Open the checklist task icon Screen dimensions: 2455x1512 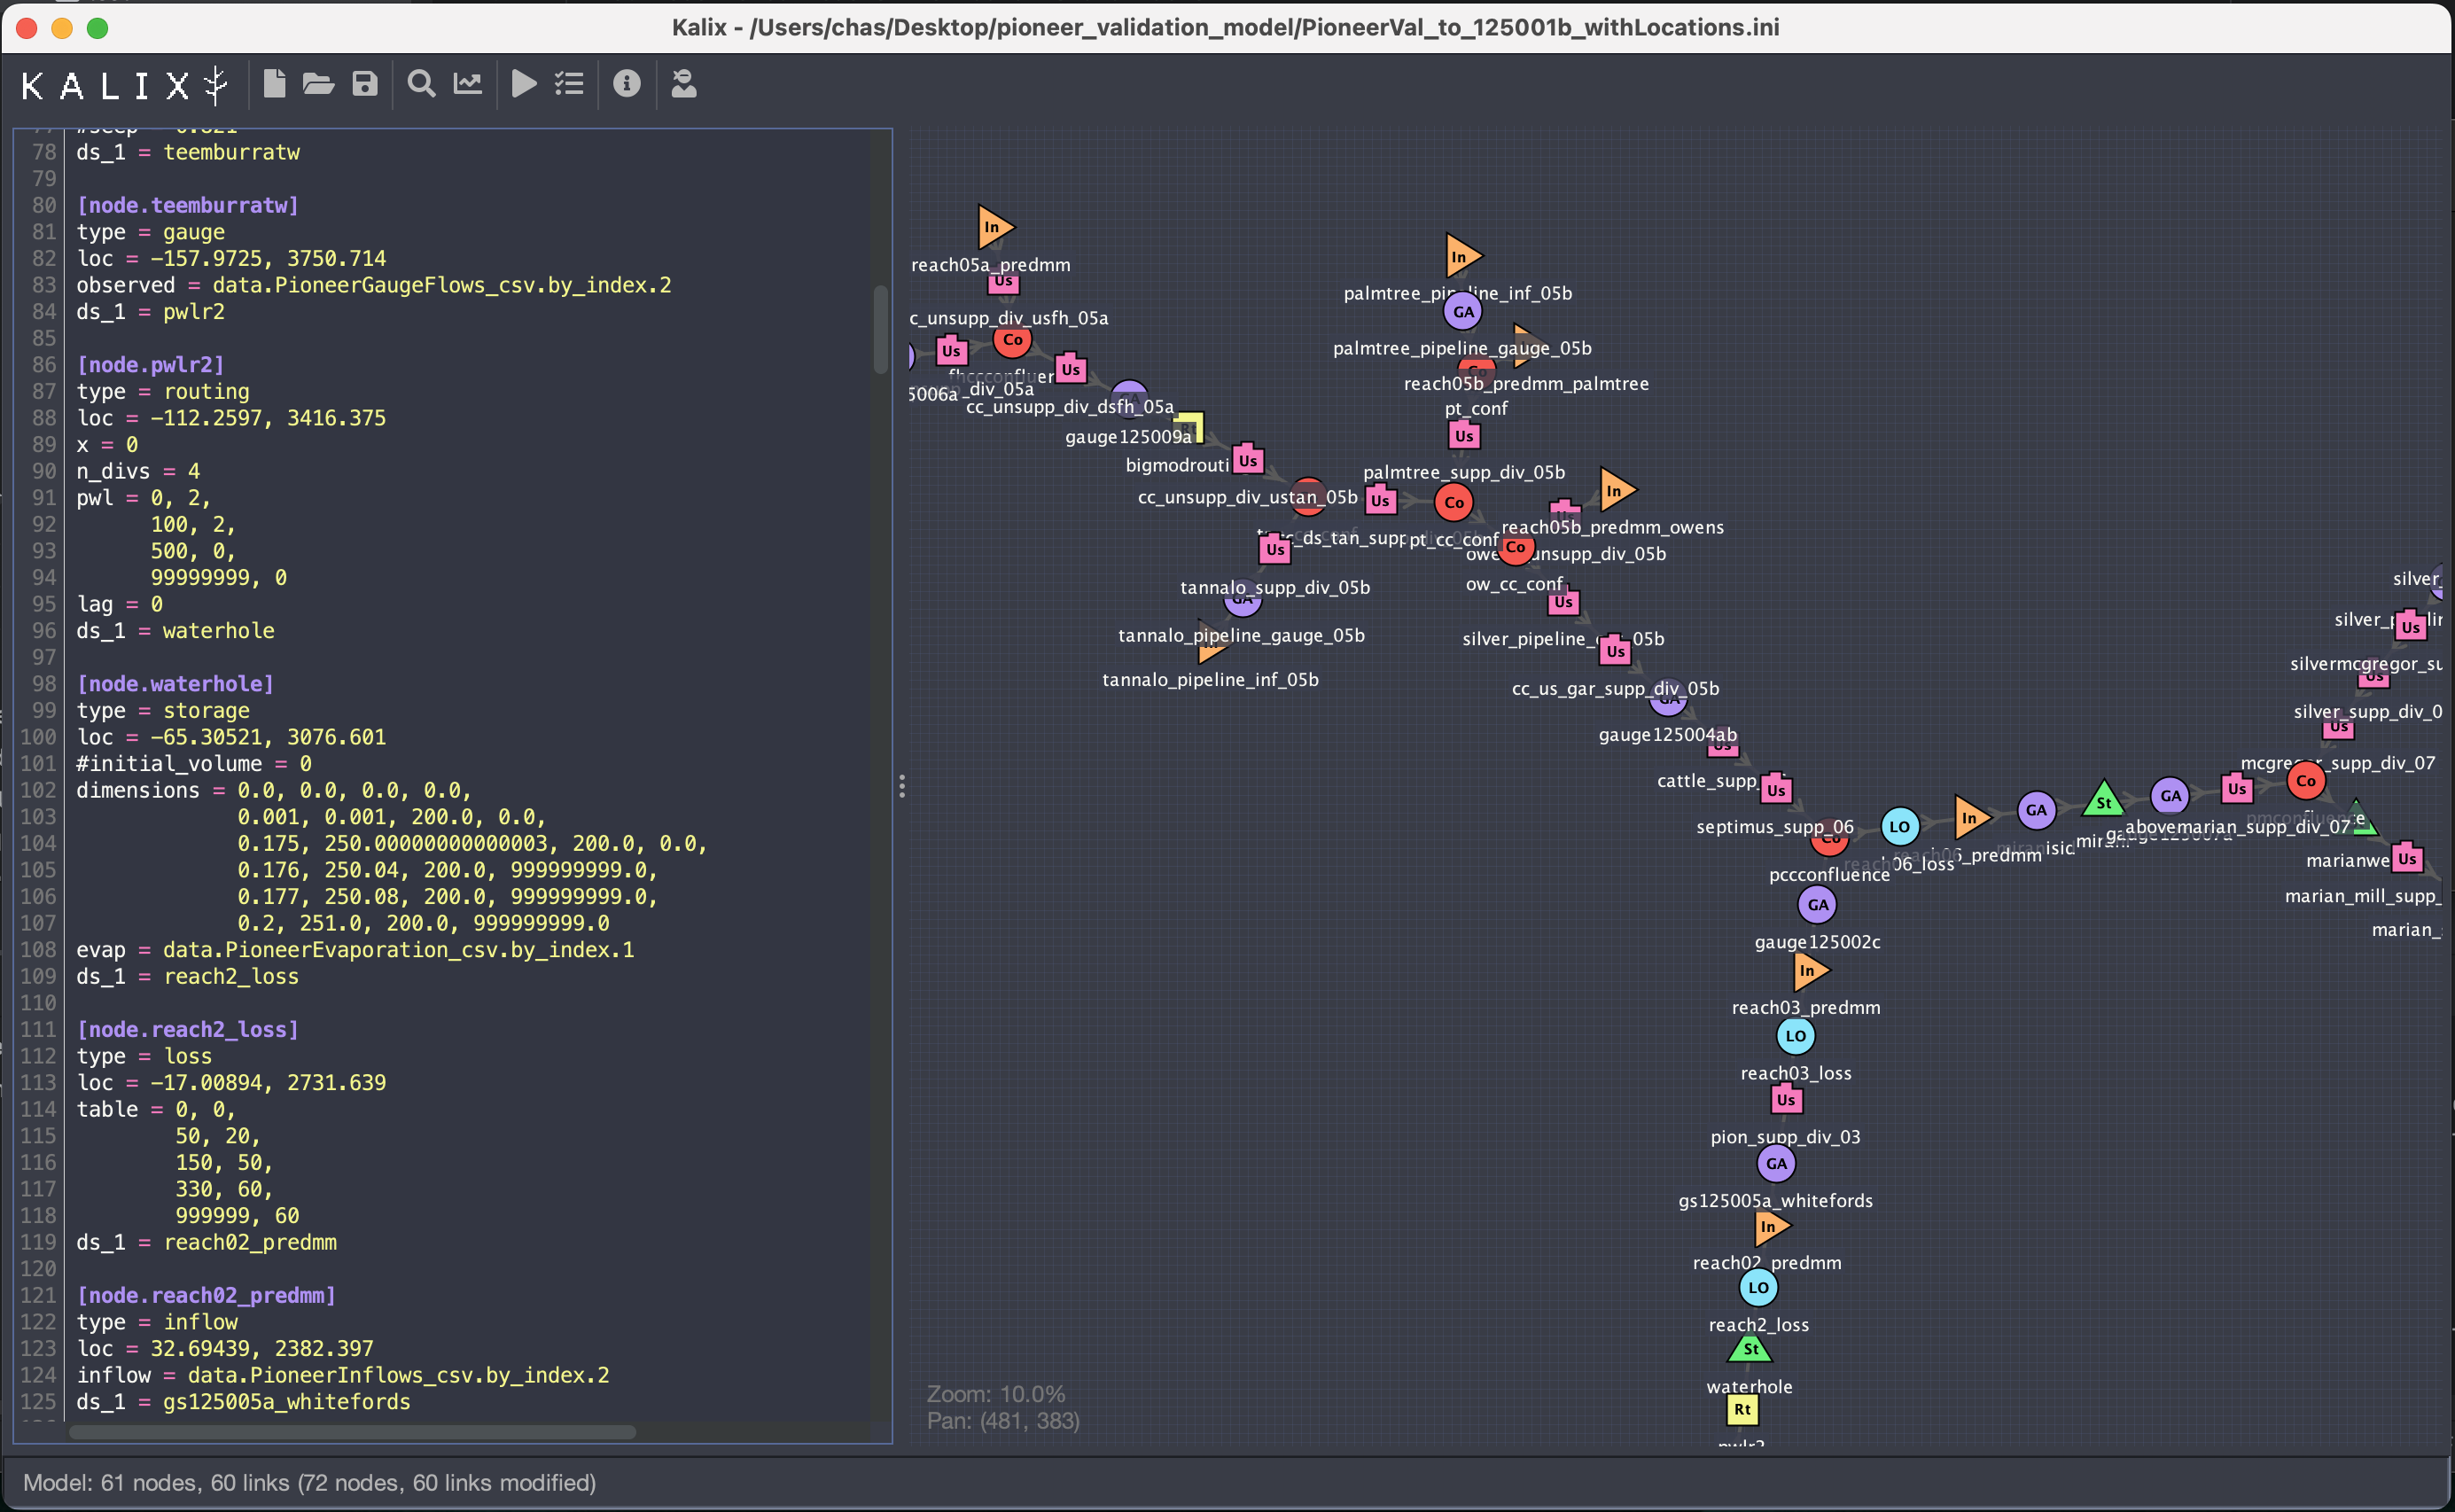pyautogui.click(x=569, y=83)
